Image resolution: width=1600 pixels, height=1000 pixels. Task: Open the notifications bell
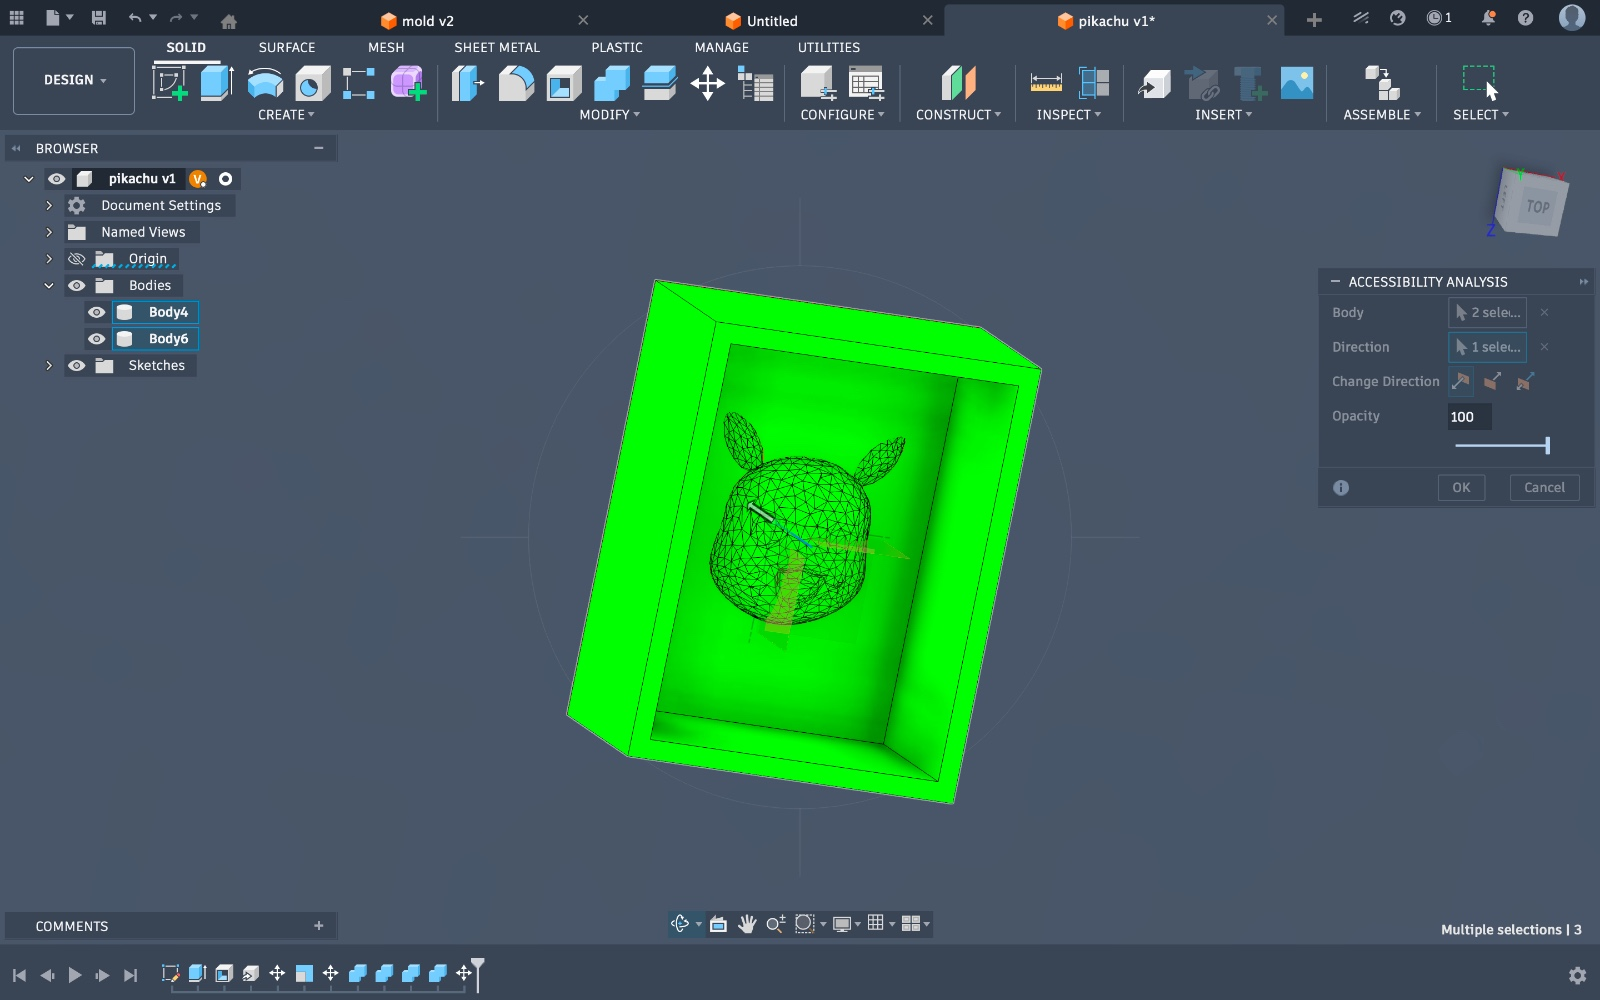[1488, 18]
